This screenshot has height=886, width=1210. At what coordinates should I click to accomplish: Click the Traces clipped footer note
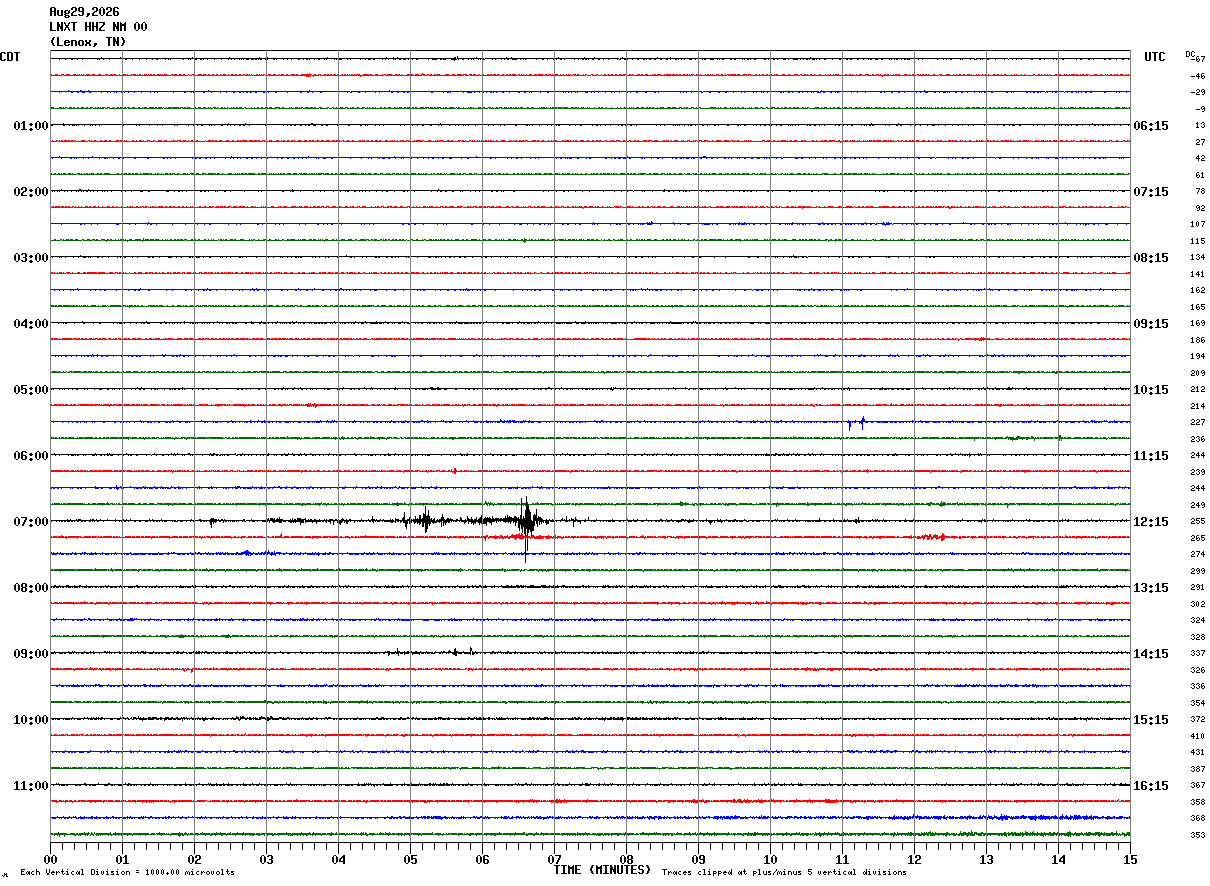click(784, 872)
